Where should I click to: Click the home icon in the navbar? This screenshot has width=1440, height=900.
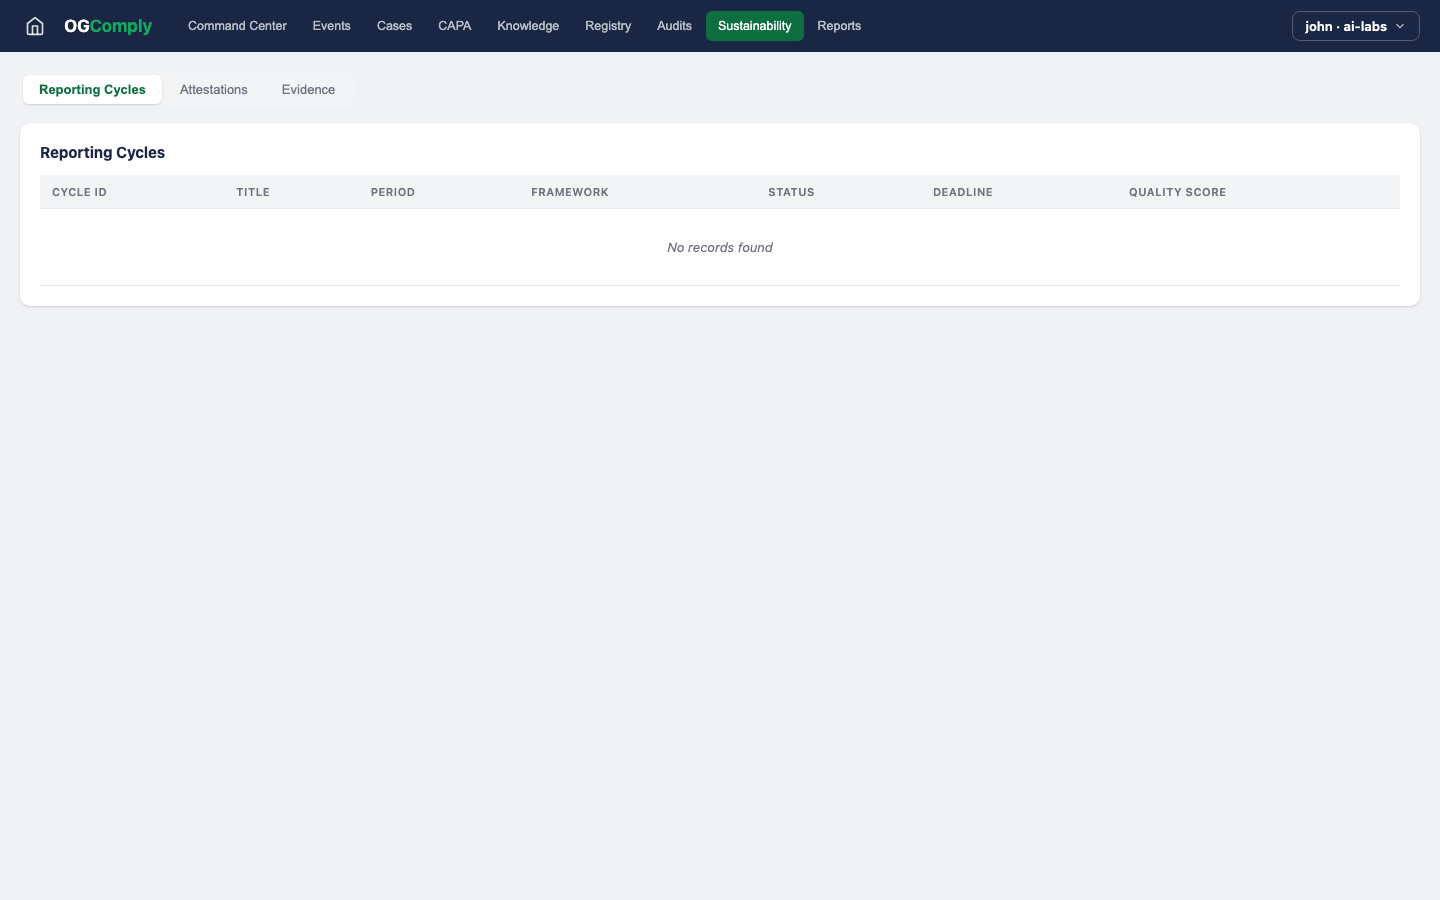[x=35, y=26]
